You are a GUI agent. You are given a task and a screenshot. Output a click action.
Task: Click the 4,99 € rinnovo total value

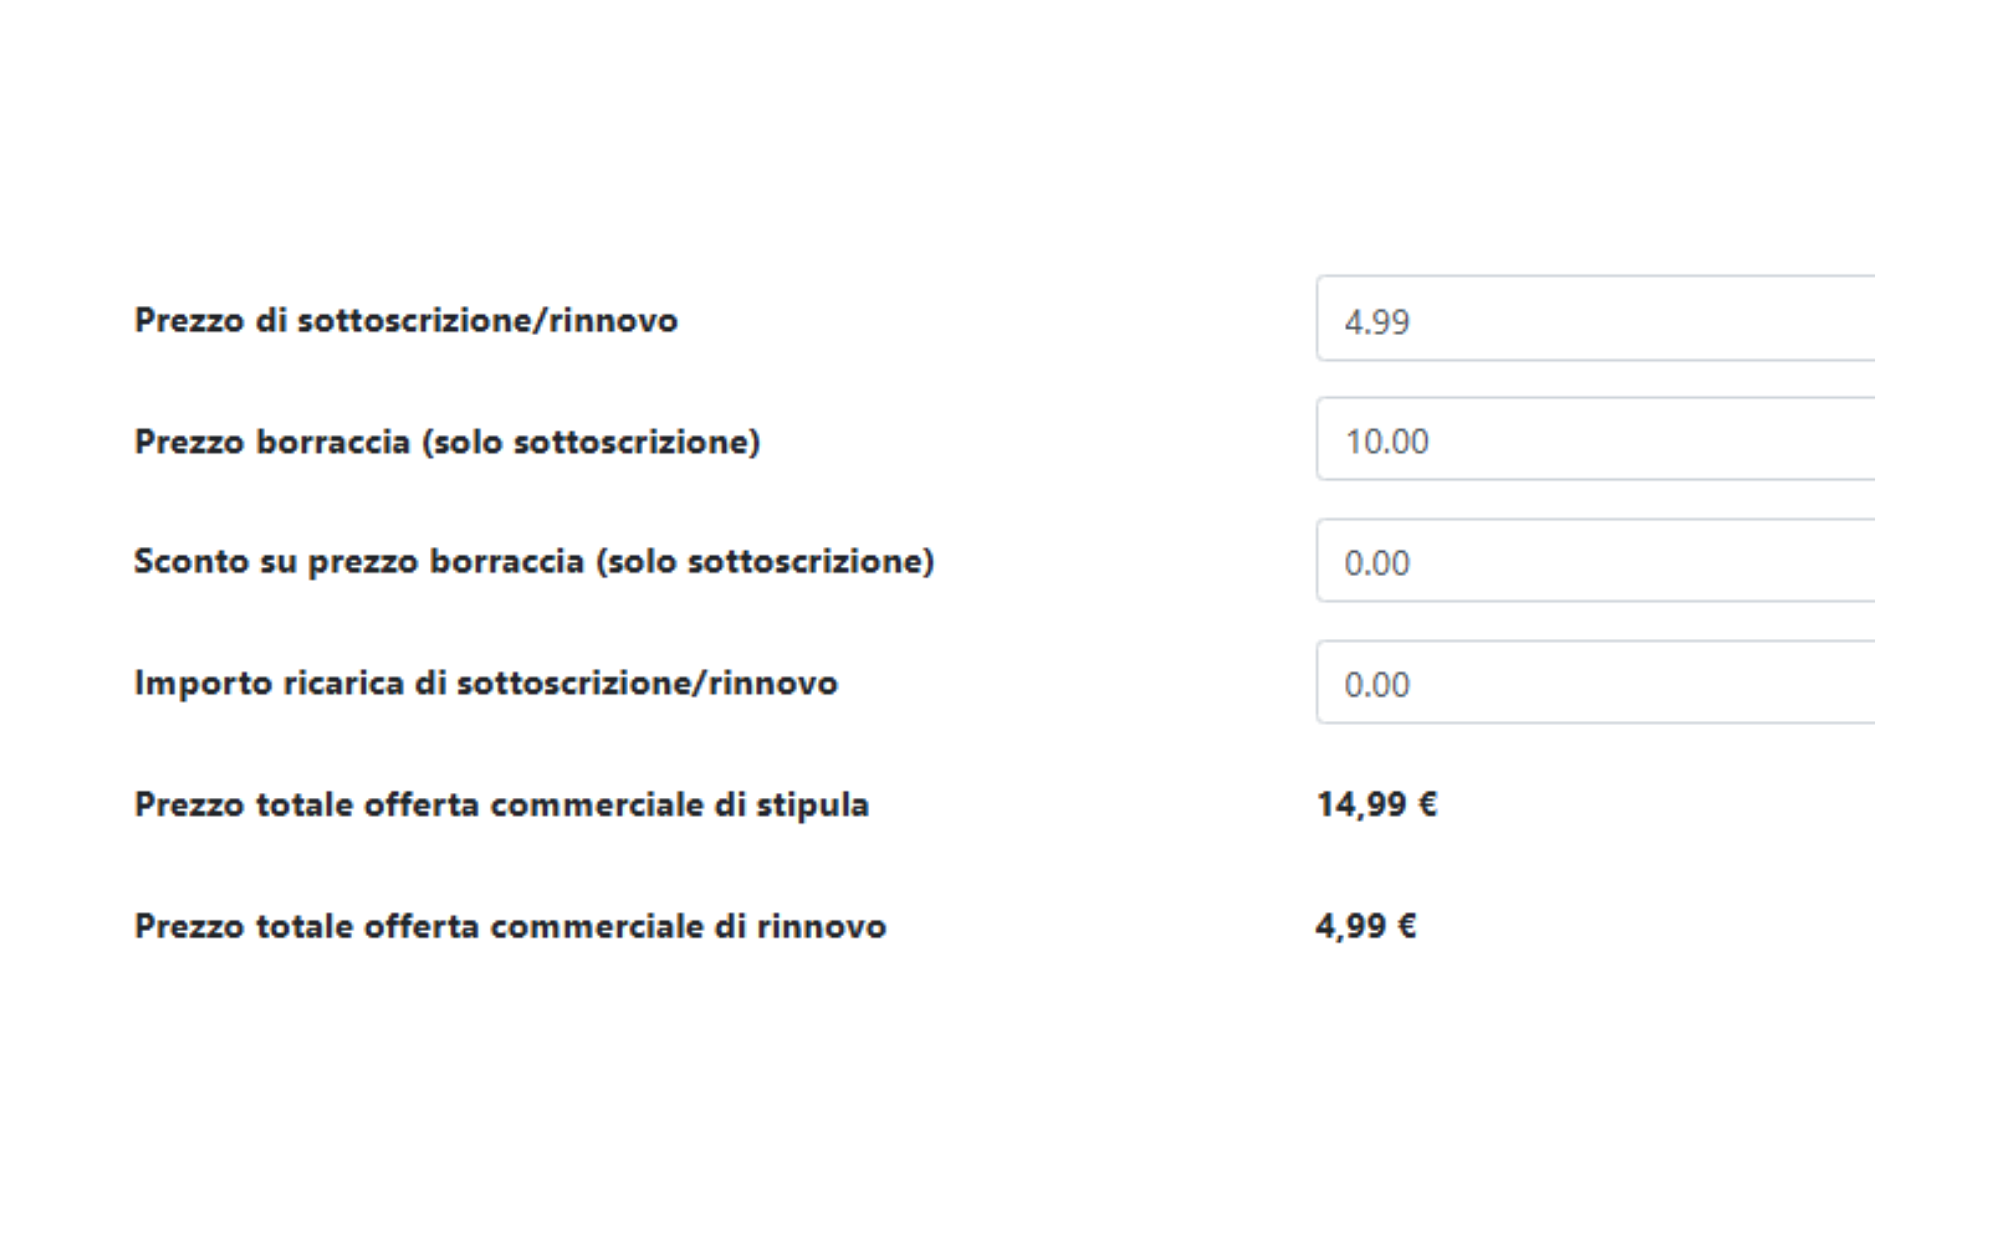[1365, 927]
